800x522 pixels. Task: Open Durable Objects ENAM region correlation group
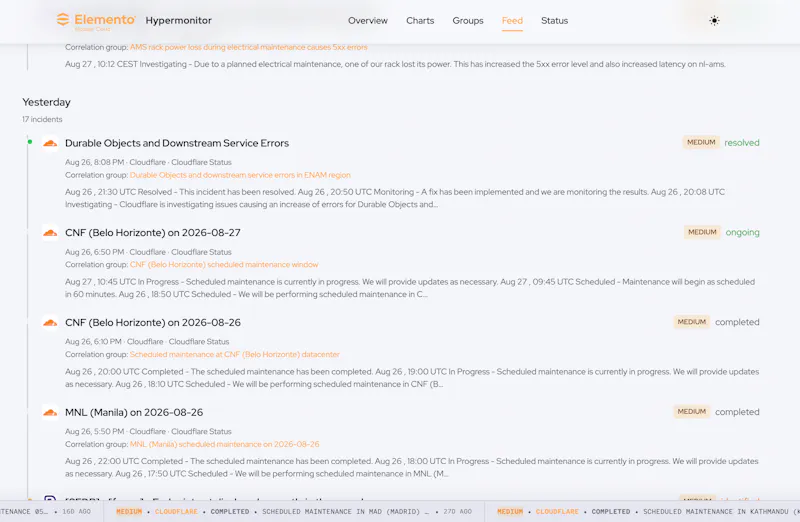[x=240, y=175]
